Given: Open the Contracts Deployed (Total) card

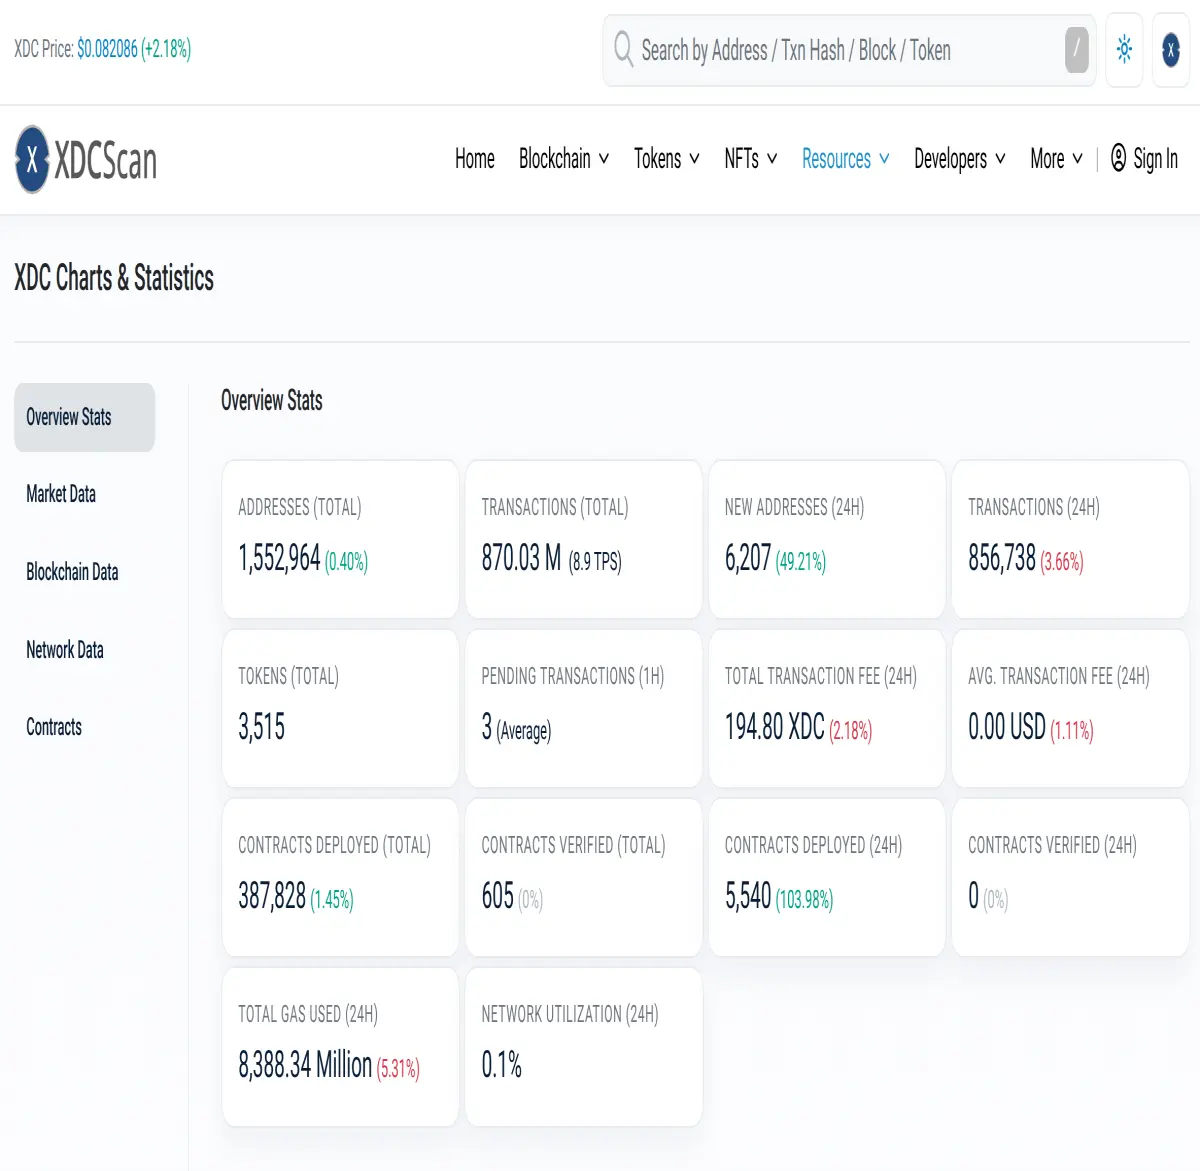Looking at the screenshot, I should tap(340, 877).
